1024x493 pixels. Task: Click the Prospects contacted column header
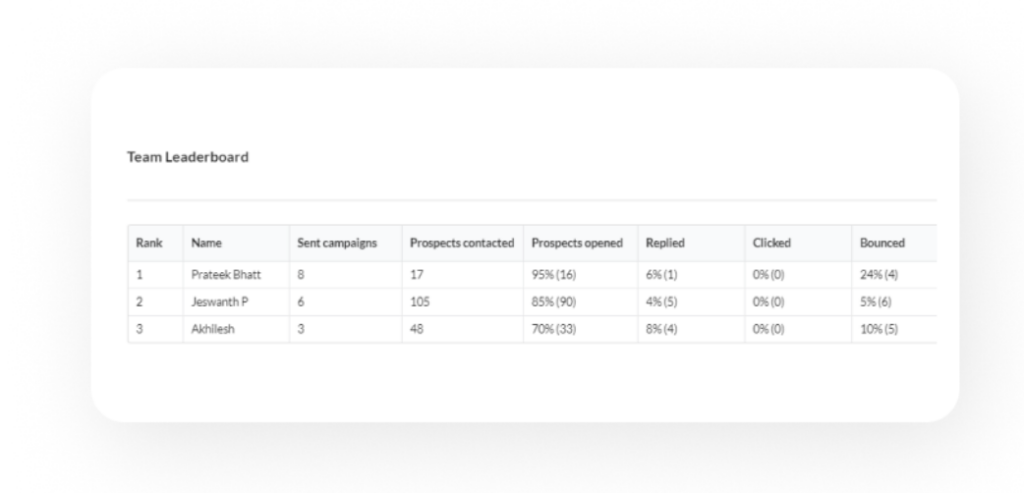[462, 243]
